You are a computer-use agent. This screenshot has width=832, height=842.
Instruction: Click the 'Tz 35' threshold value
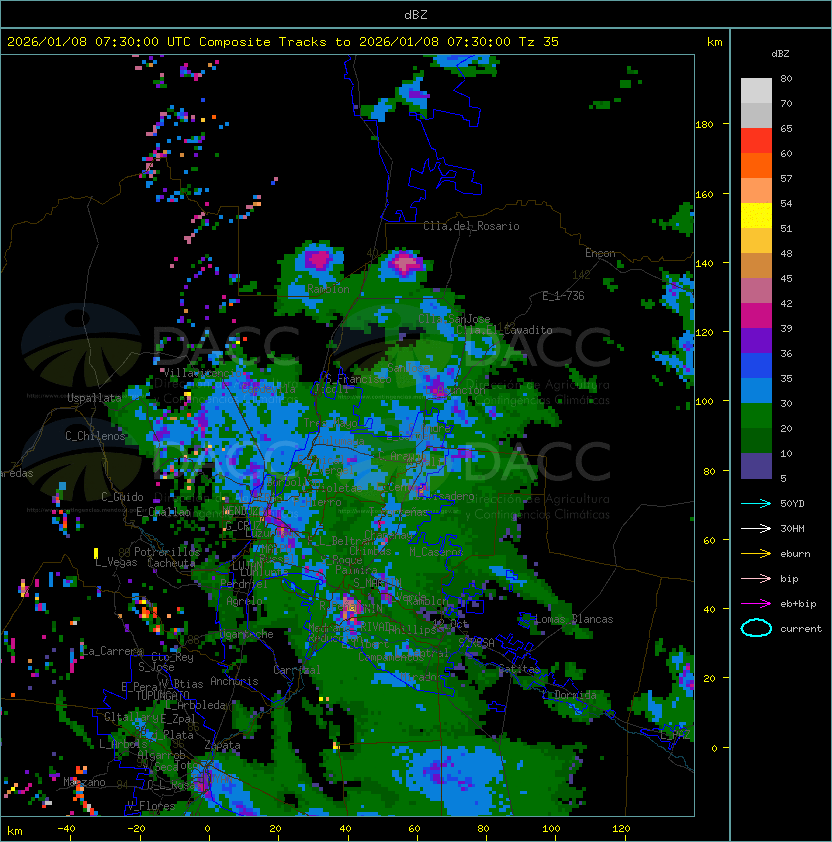[539, 42]
